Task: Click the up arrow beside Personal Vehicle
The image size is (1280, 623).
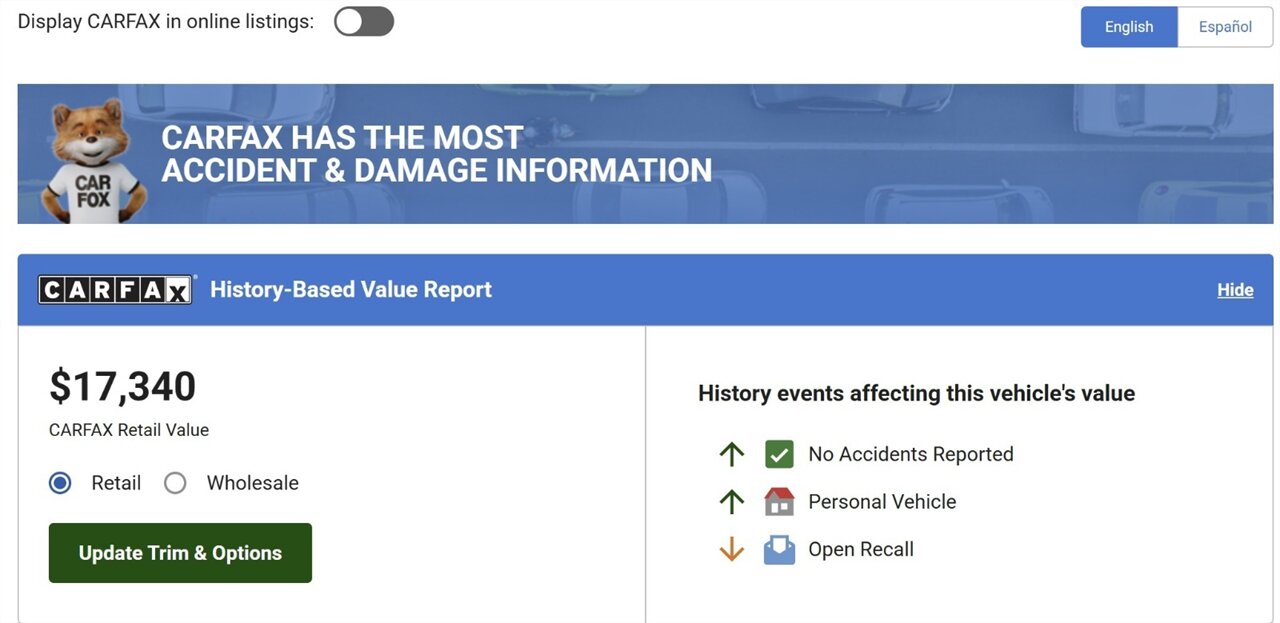Action: pos(732,502)
